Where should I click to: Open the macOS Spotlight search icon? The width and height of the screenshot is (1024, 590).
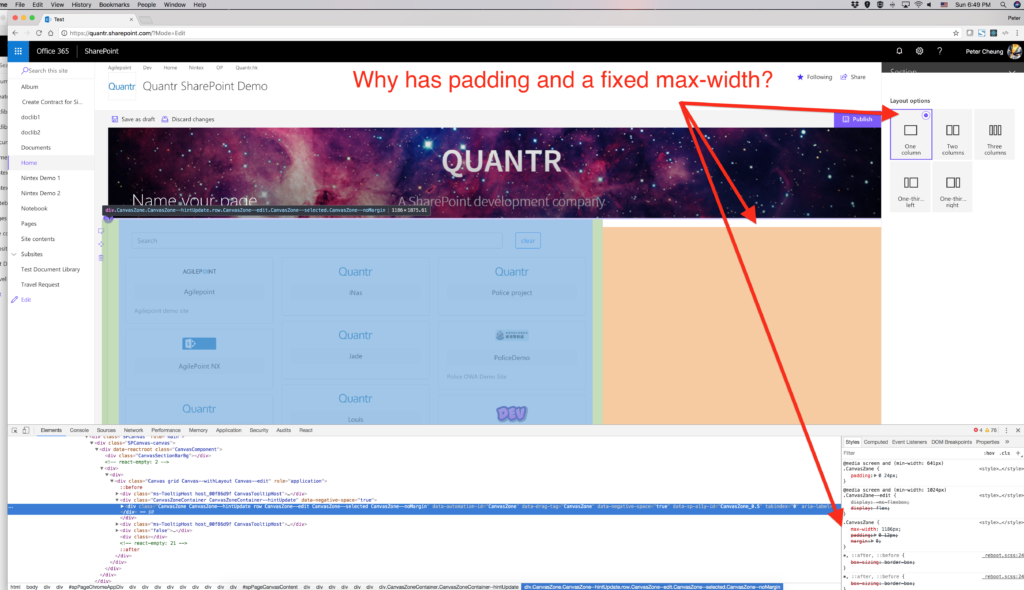1003,5
